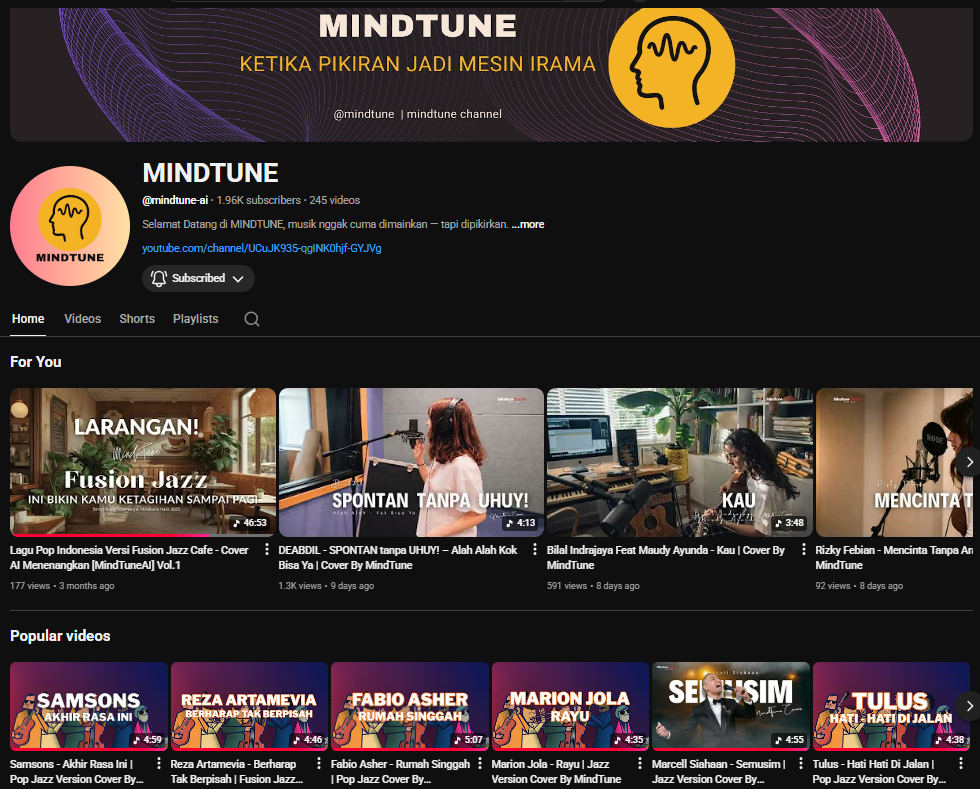Open more options for Fabio Asher Rumah Singgah
Viewport: 980px width, 789px height.
[x=480, y=764]
